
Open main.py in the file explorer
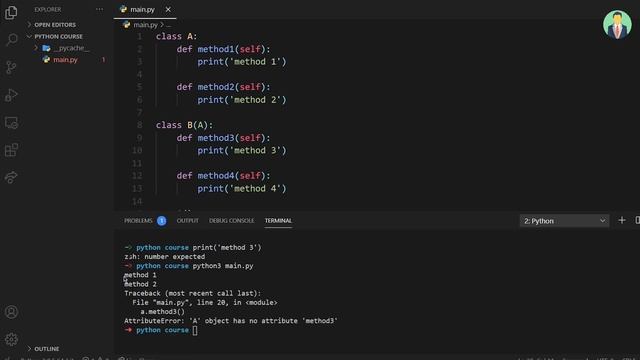[x=65, y=60]
